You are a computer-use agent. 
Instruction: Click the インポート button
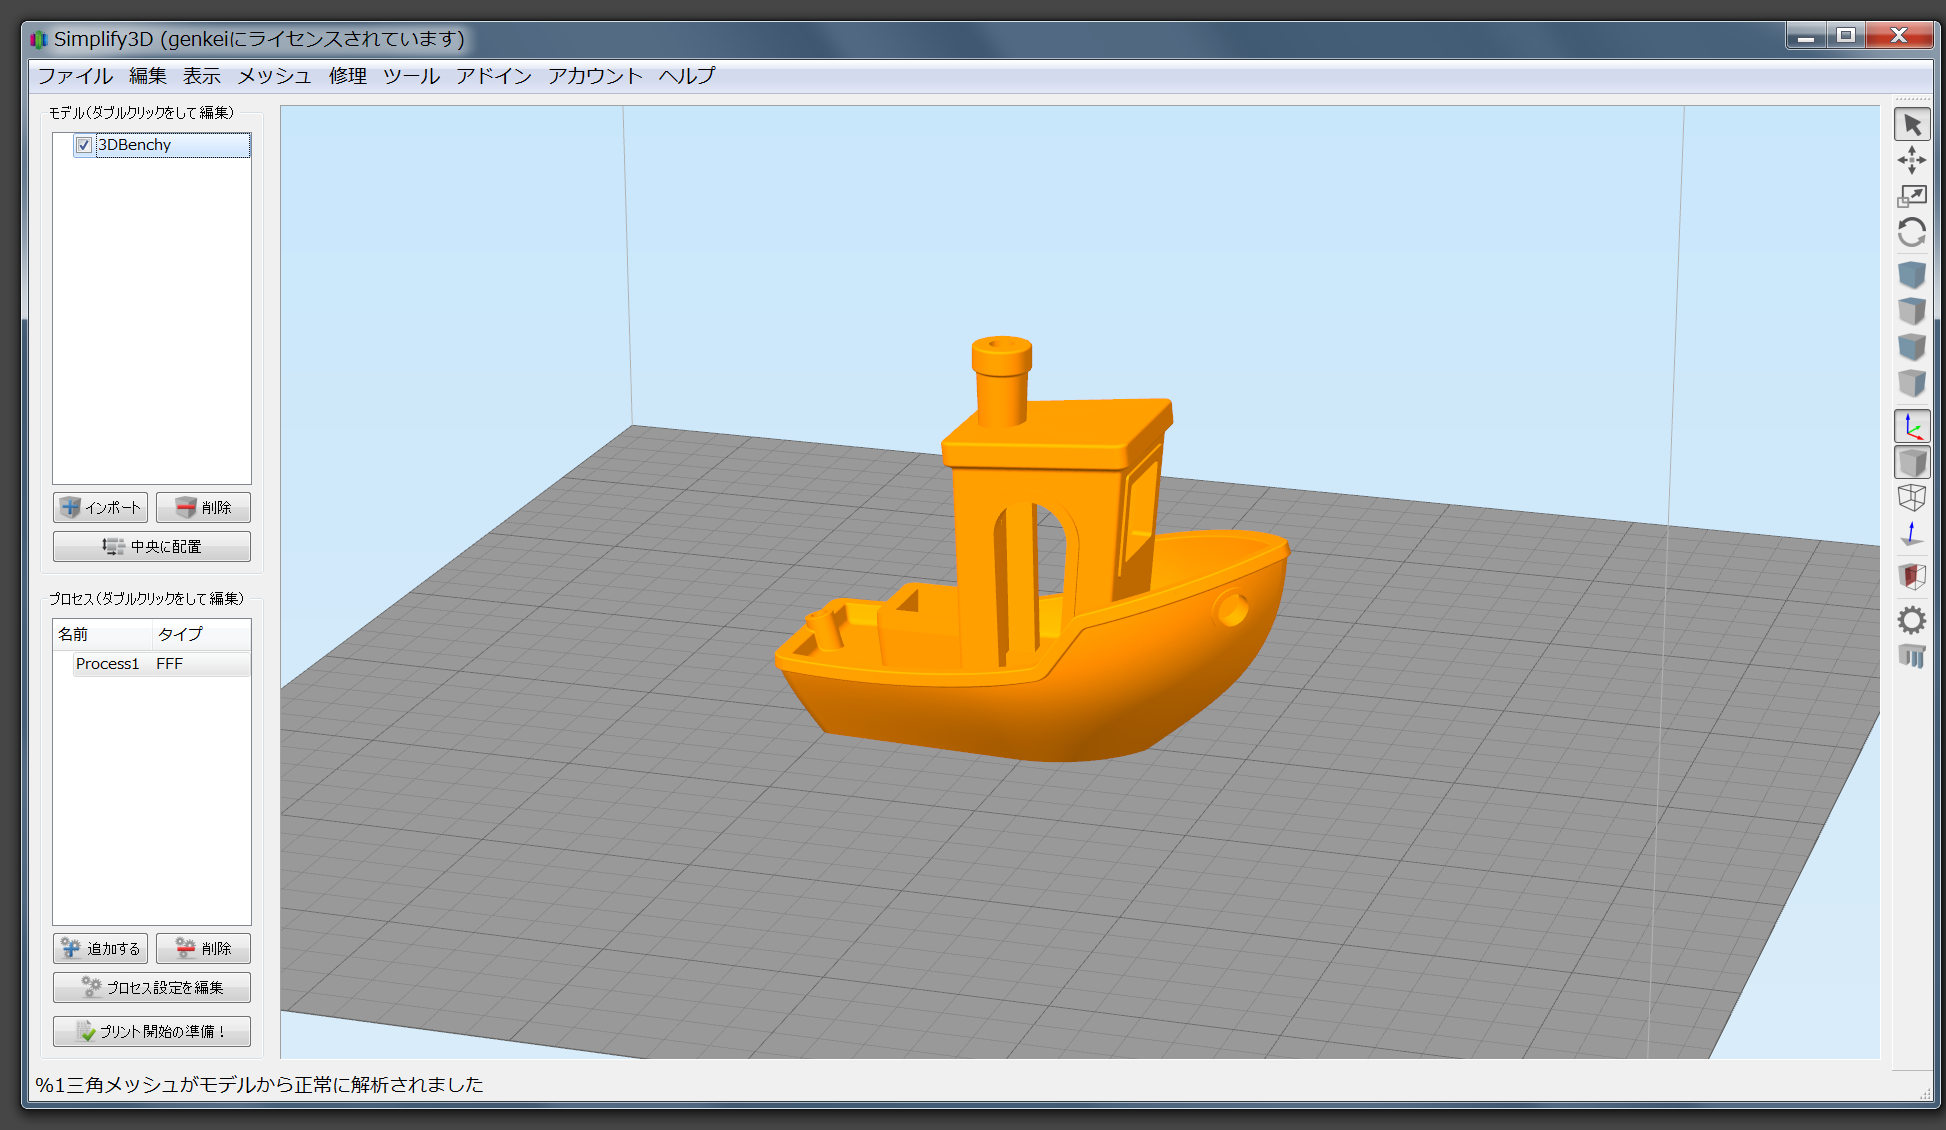(101, 508)
